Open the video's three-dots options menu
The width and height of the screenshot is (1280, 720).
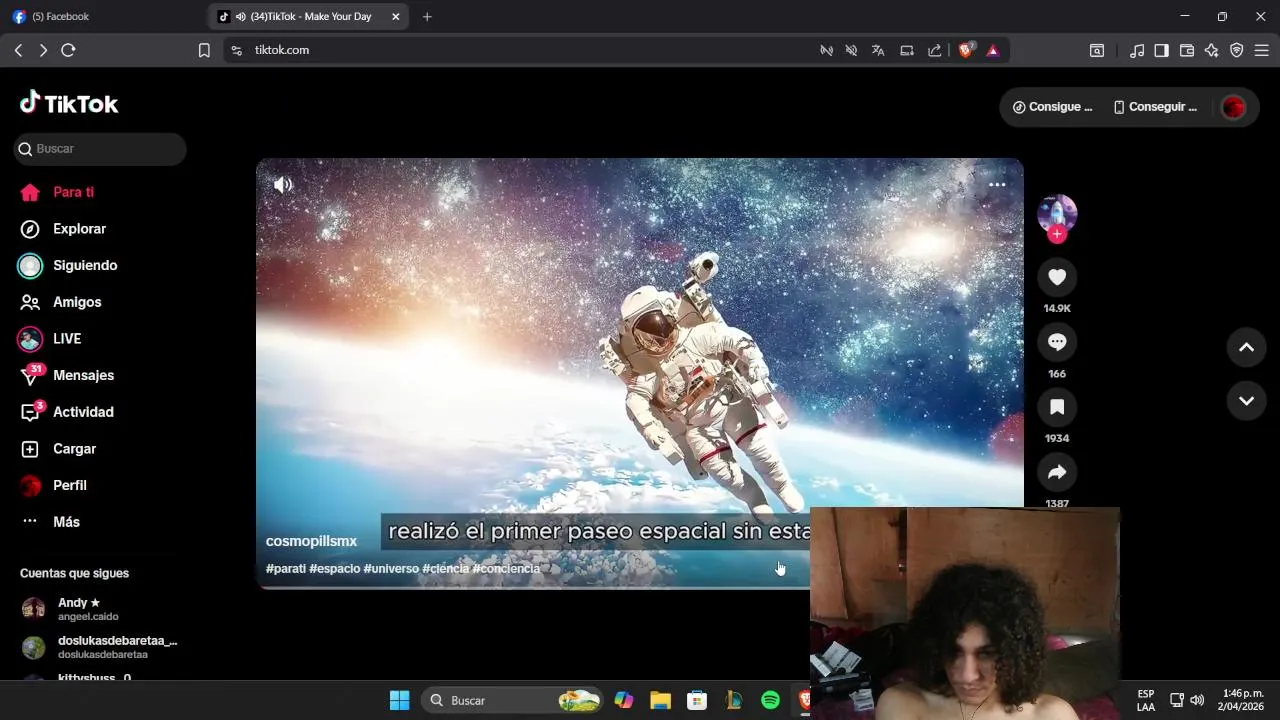pos(997,185)
